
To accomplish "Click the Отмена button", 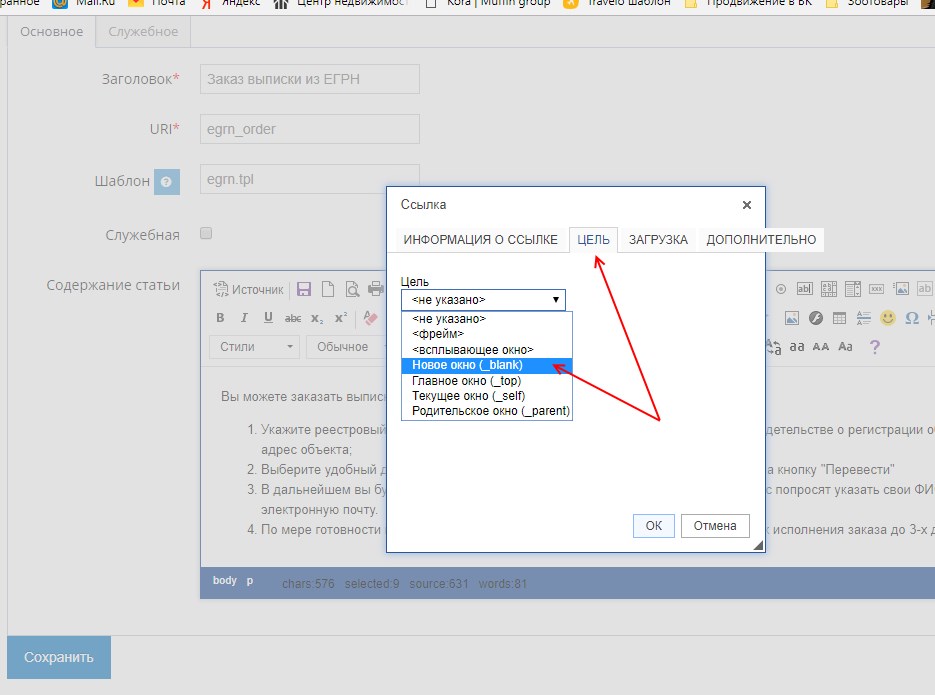I will pos(715,526).
